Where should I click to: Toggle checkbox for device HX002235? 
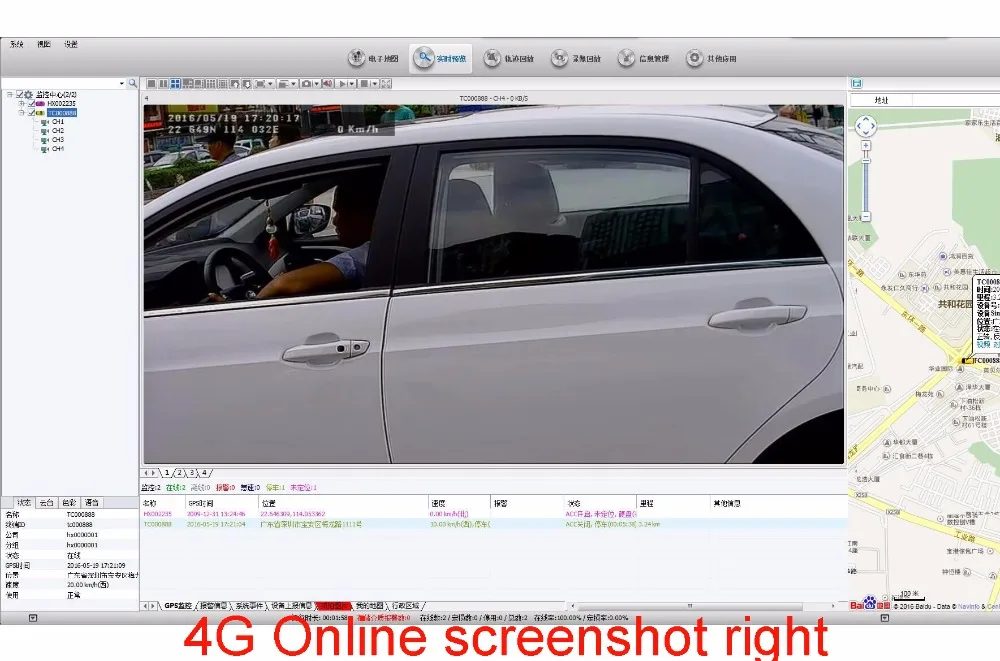click(31, 103)
